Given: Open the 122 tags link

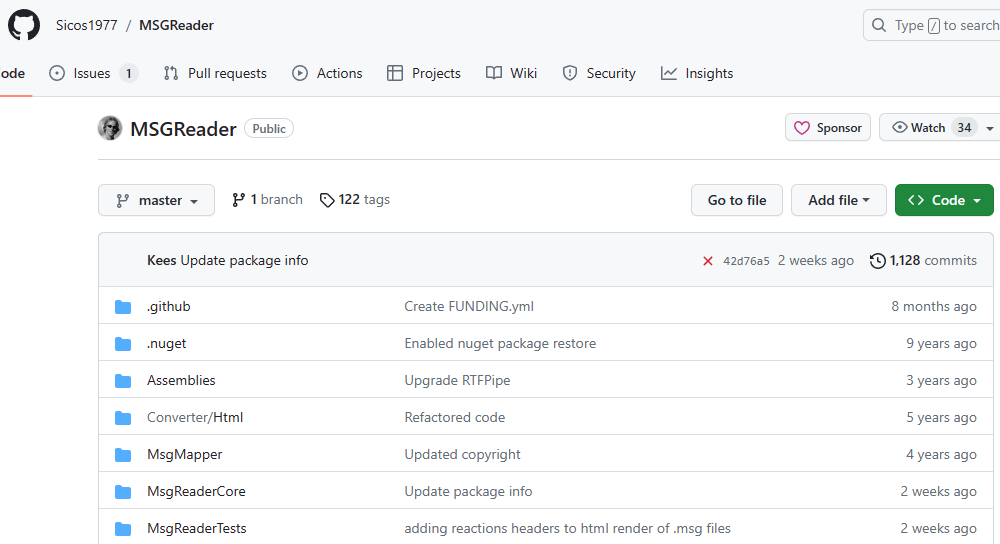Looking at the screenshot, I should coord(355,200).
